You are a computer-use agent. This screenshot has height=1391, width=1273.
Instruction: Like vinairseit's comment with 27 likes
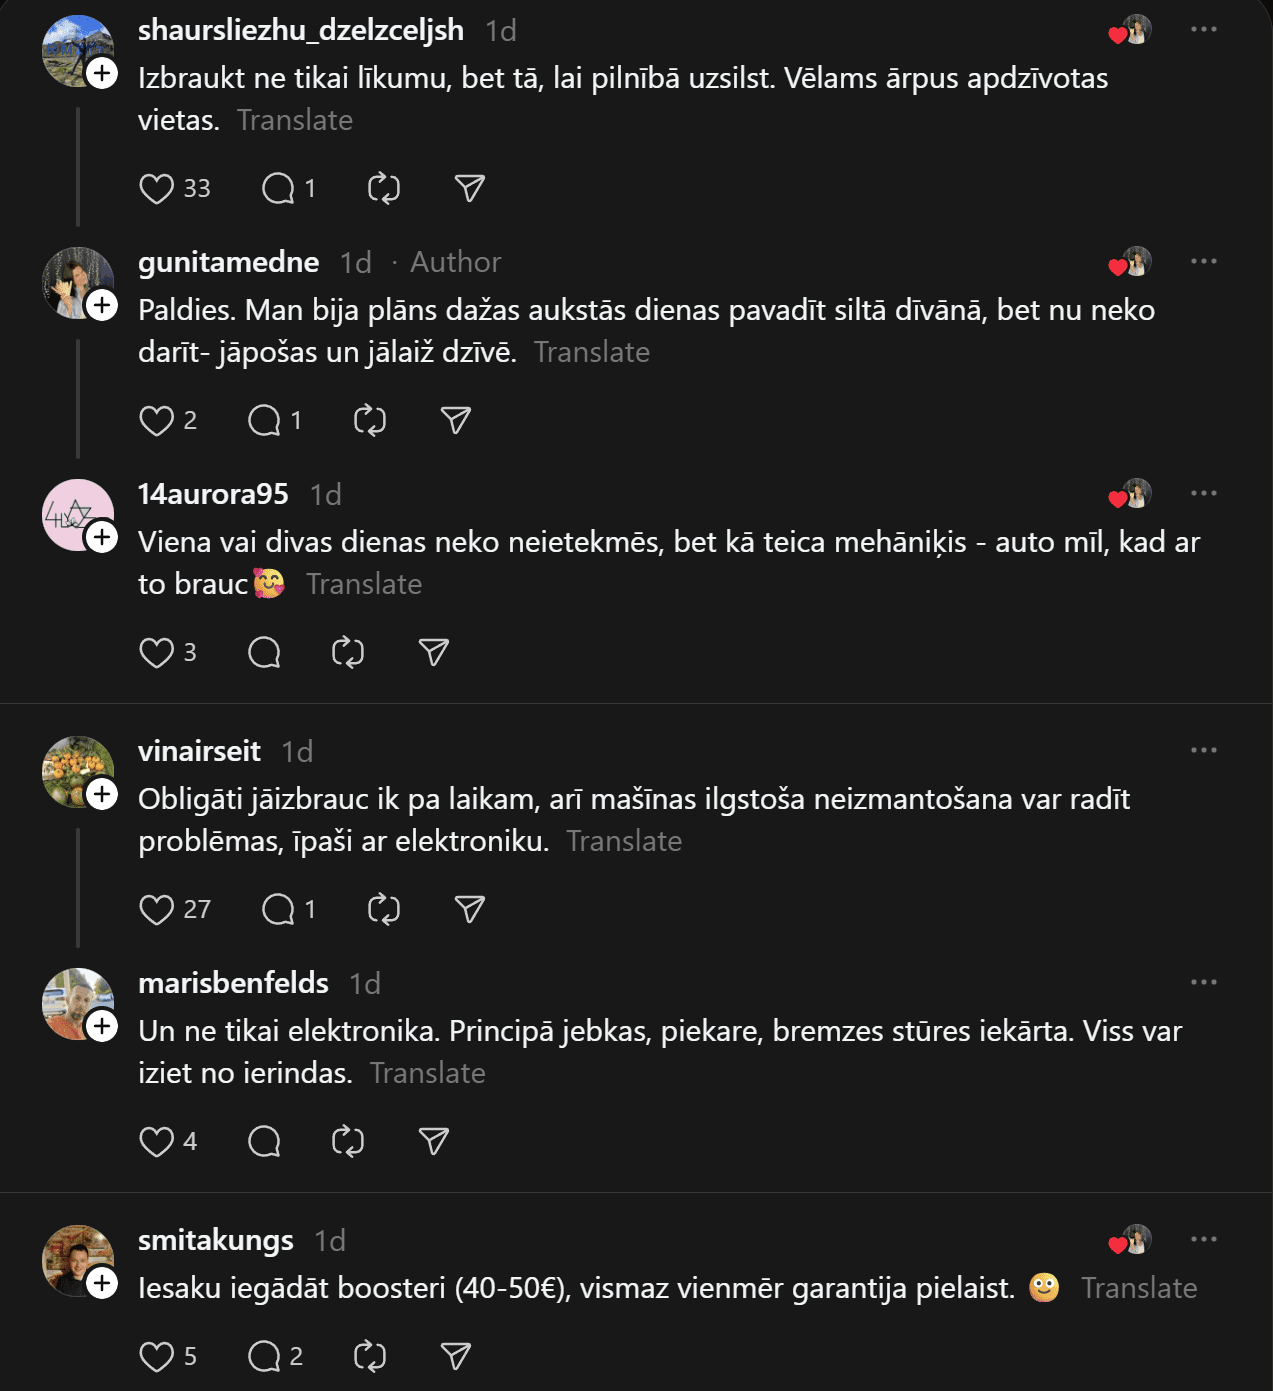157,909
